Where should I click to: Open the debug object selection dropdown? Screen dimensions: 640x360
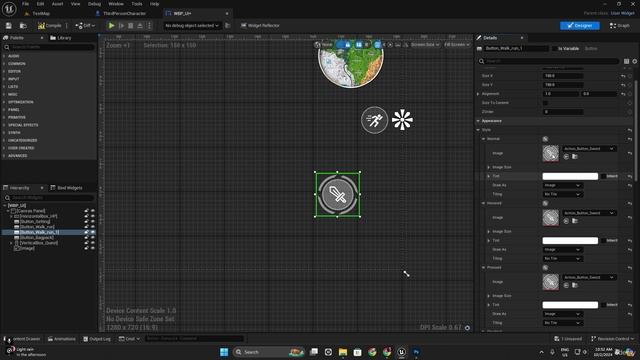click(x=192, y=26)
